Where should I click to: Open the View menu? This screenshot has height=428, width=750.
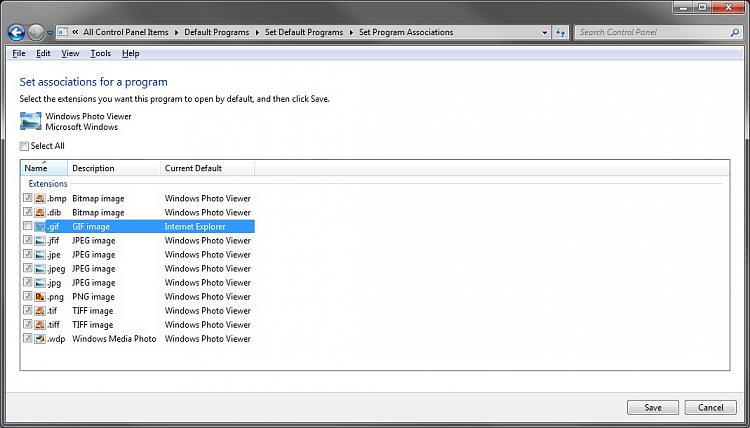click(70, 53)
